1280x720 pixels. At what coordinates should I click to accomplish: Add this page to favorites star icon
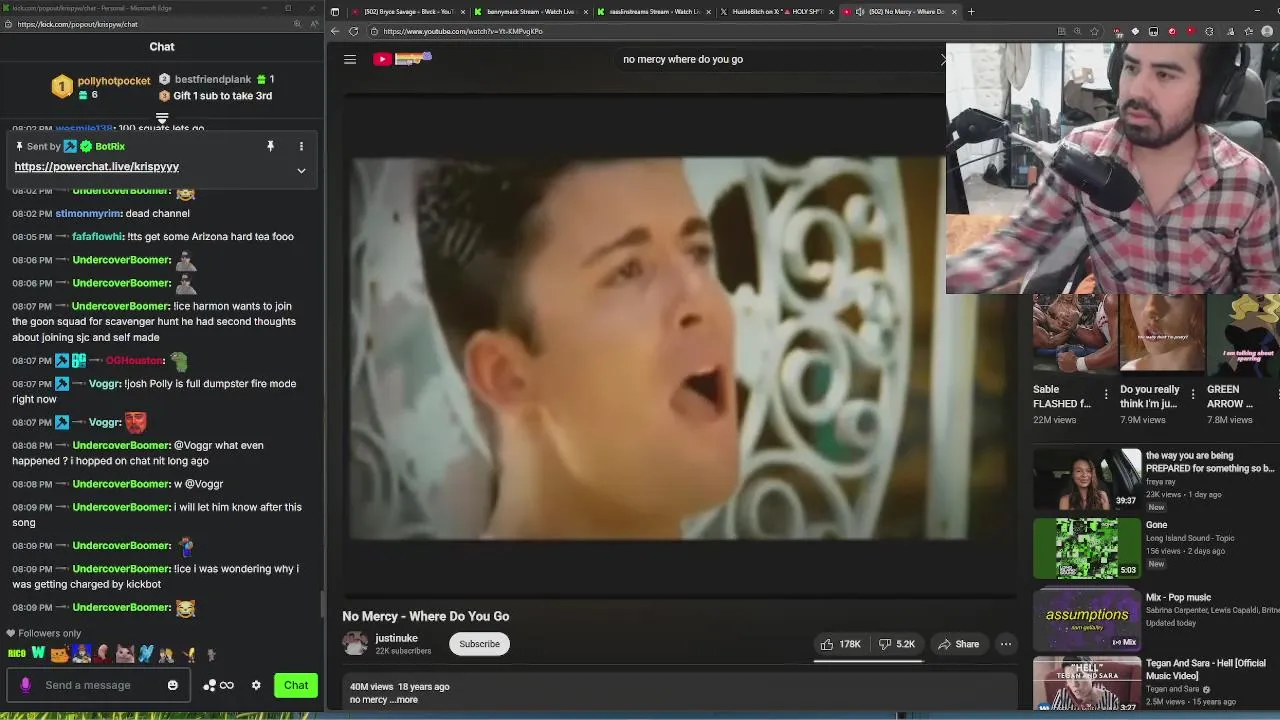coord(1096,31)
